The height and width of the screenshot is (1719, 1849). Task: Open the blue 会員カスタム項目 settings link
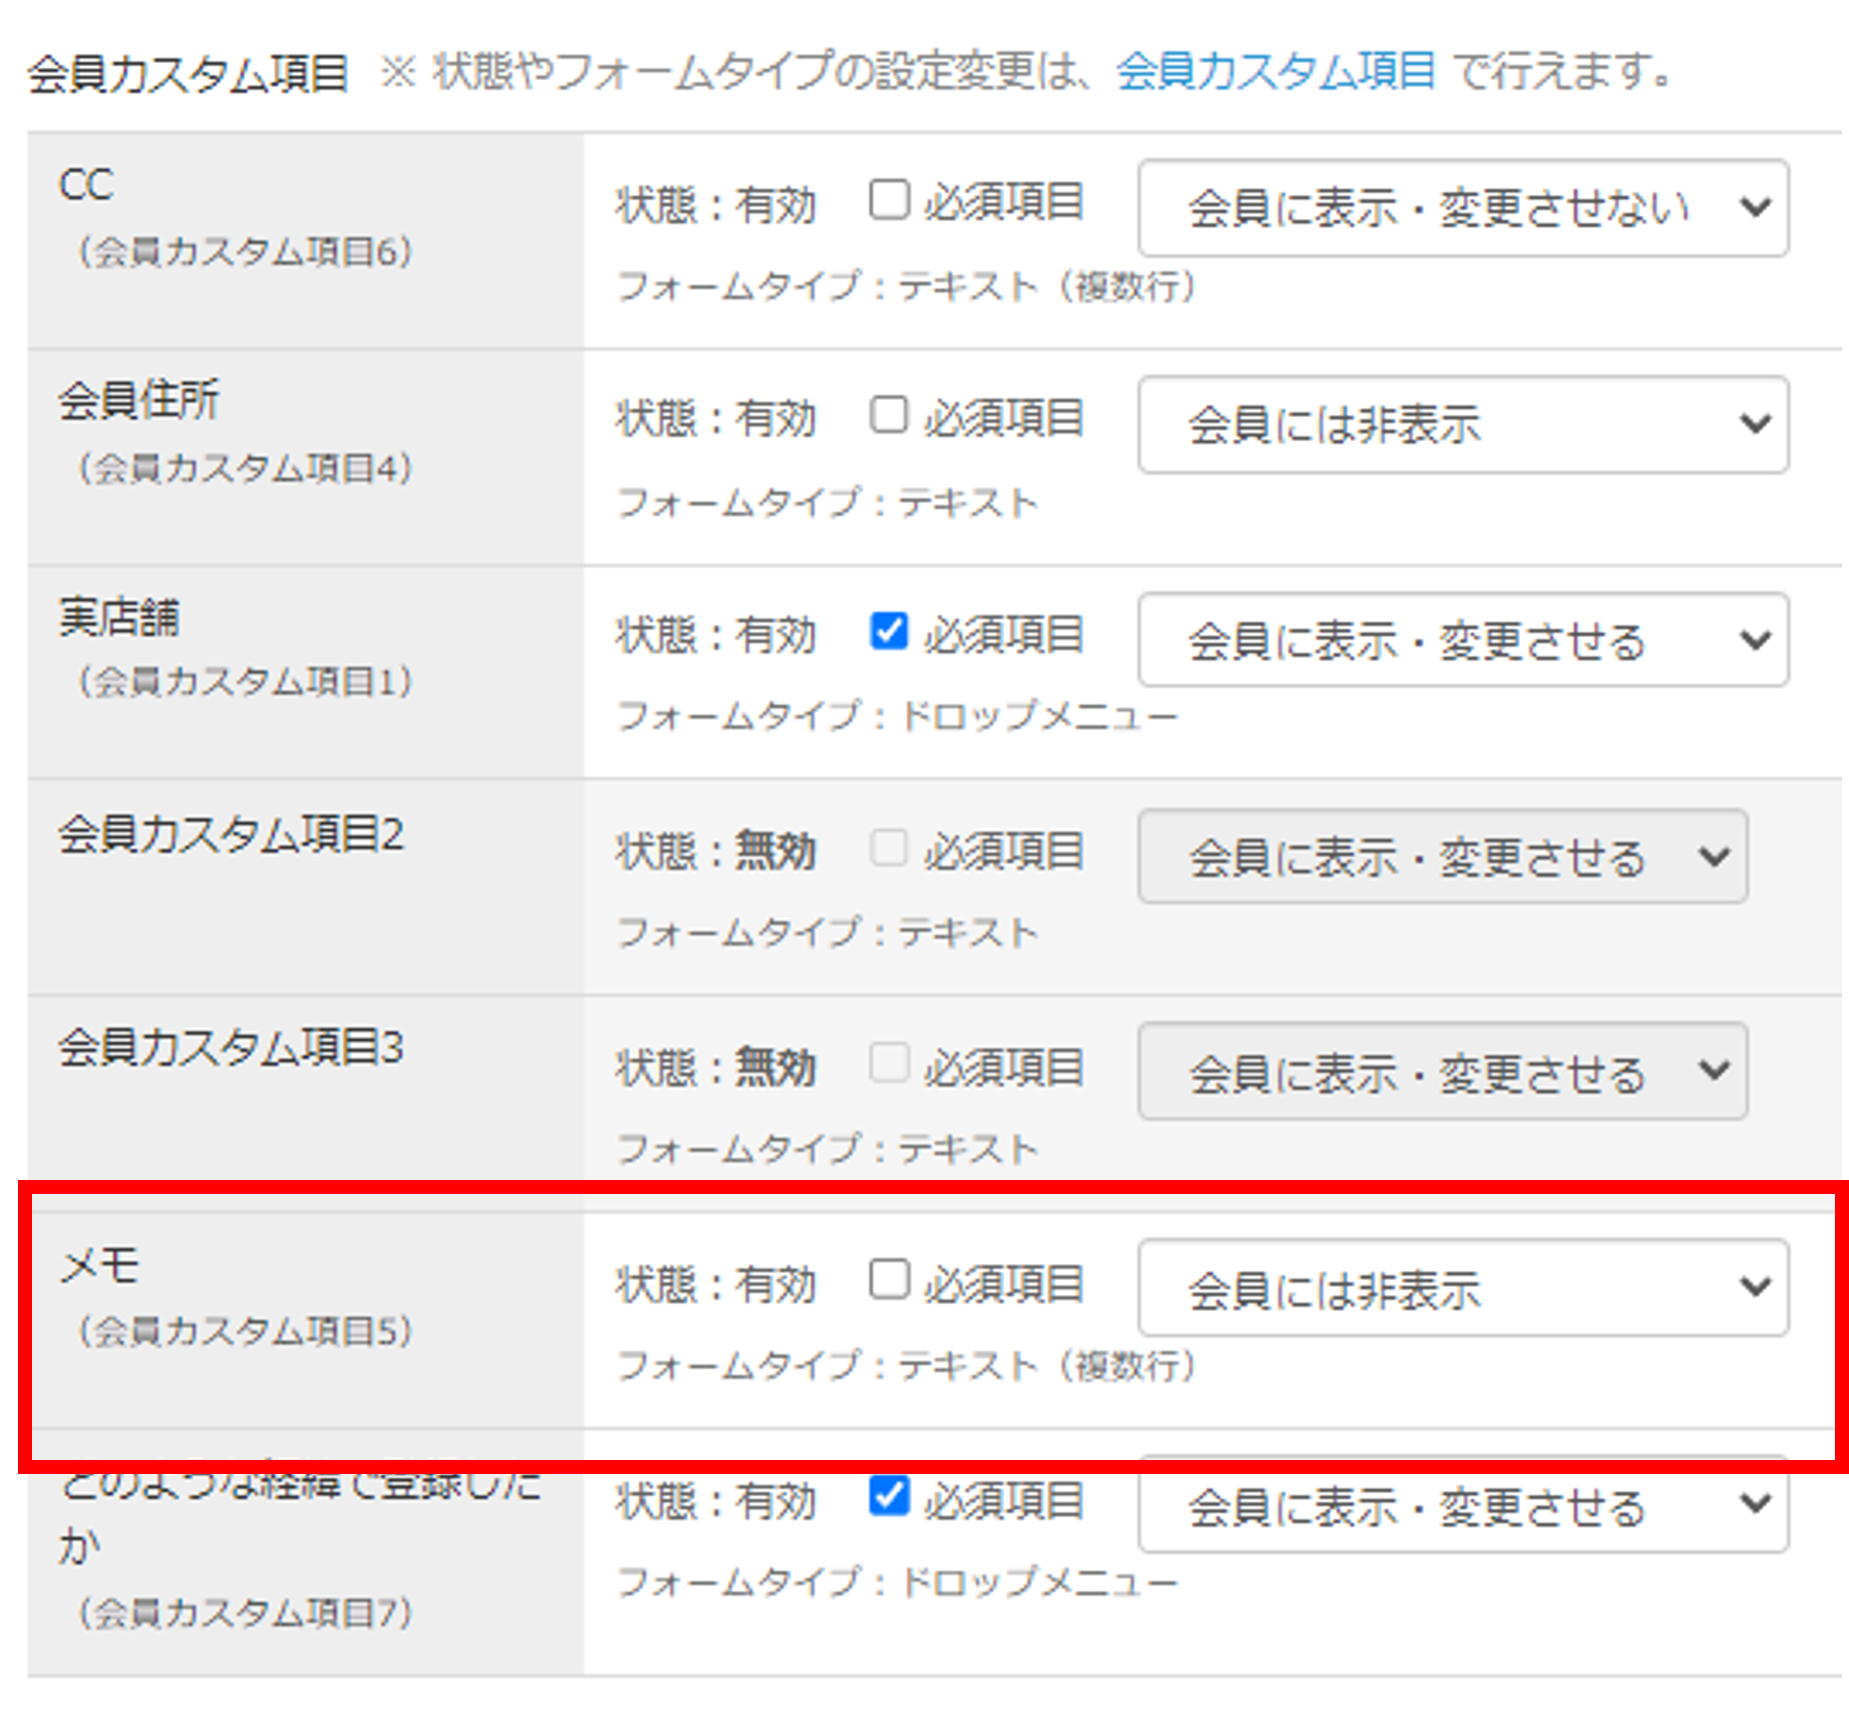(1275, 71)
